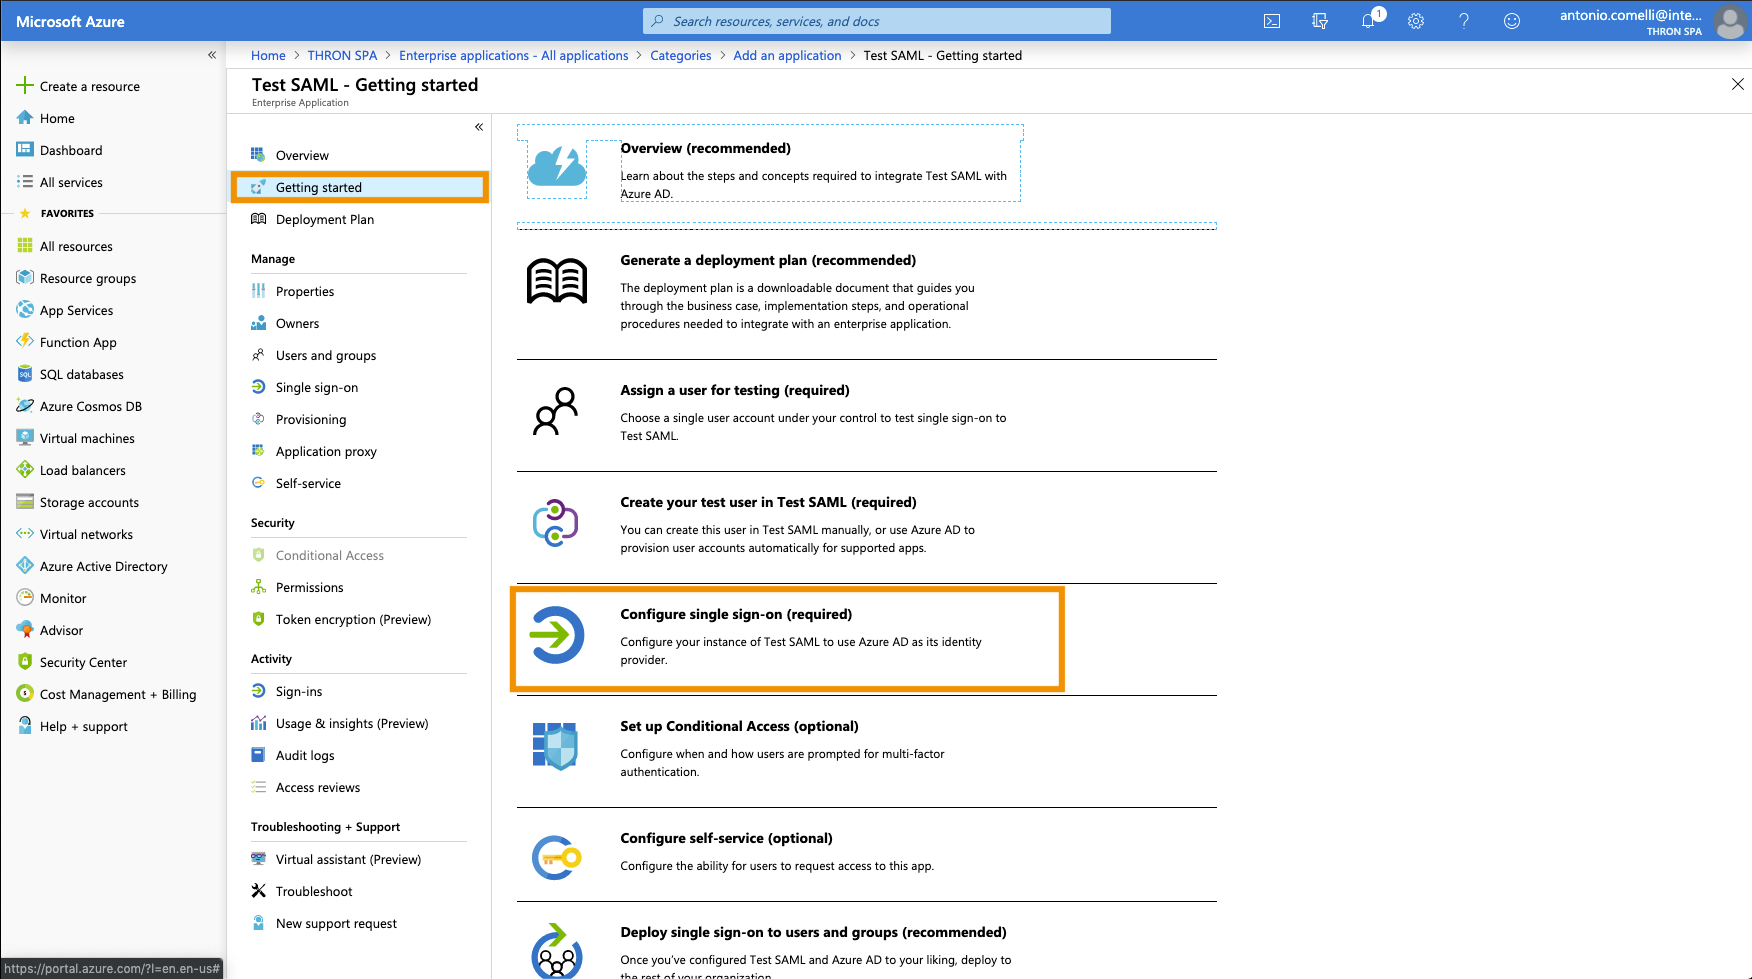The image size is (1752, 979).
Task: Click the Assign a user people icon
Action: (x=556, y=411)
